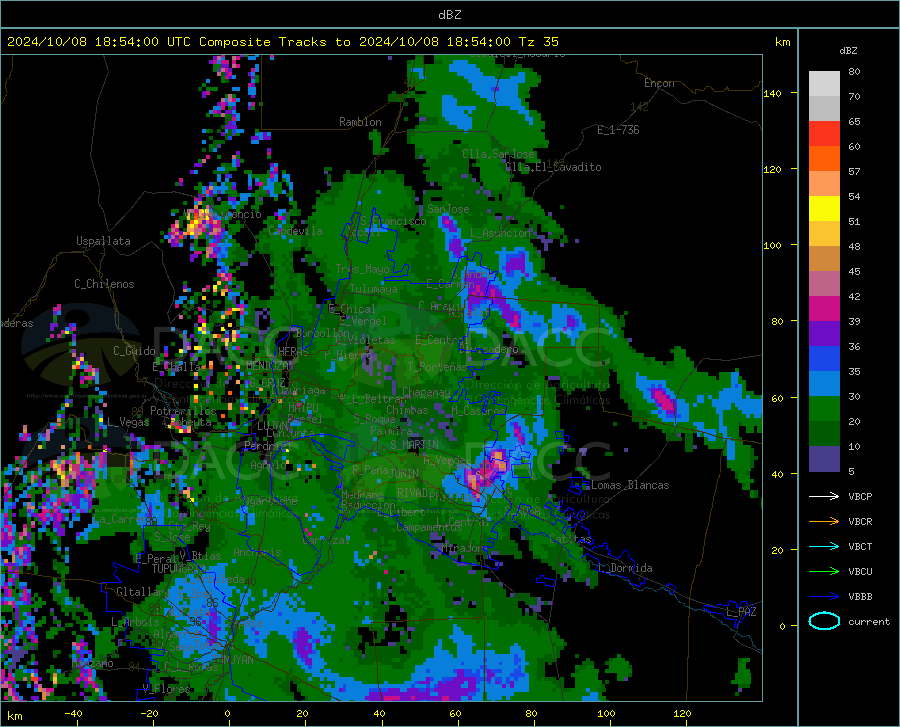900x727 pixels.
Task: Click the Clla.SanJose label
Action: [x=498, y=154]
